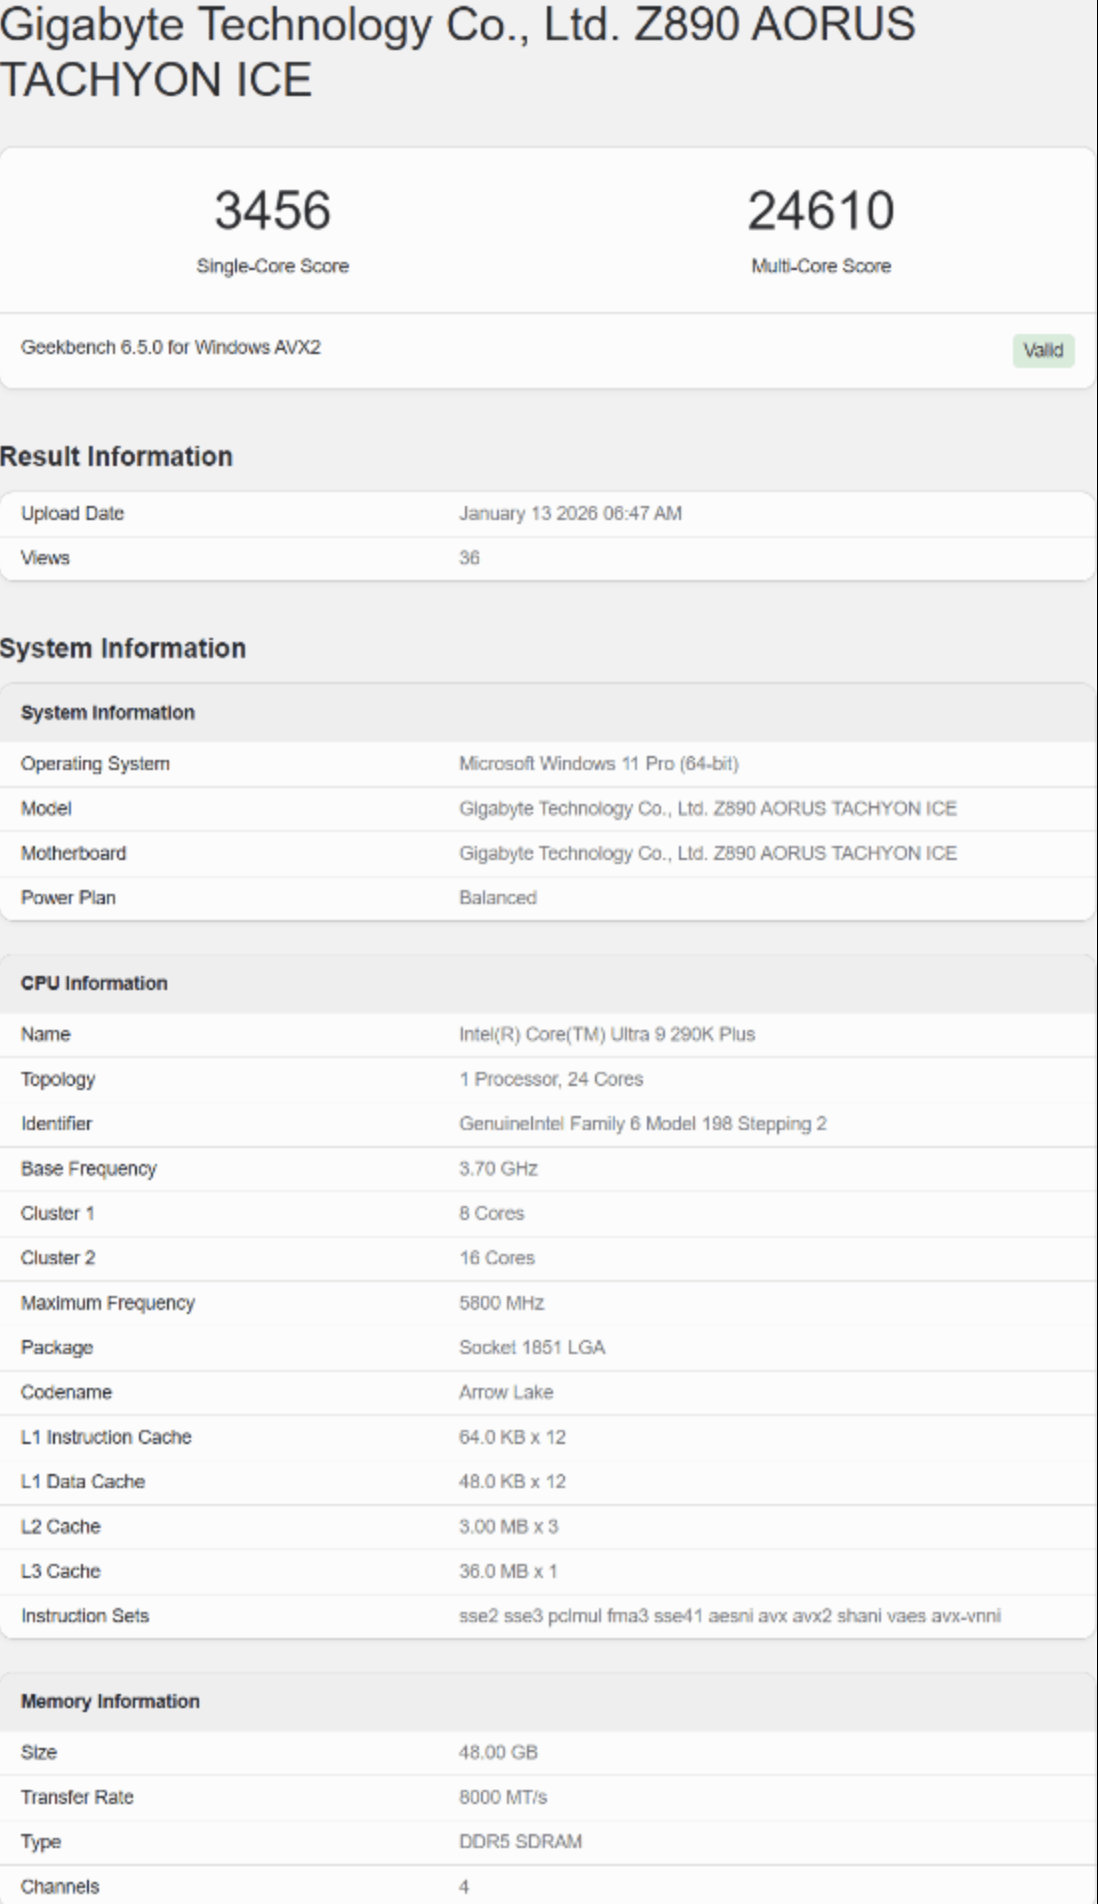The width and height of the screenshot is (1098, 1904).
Task: Click the 5800 MHz maximum frequency value
Action: click(x=501, y=1303)
